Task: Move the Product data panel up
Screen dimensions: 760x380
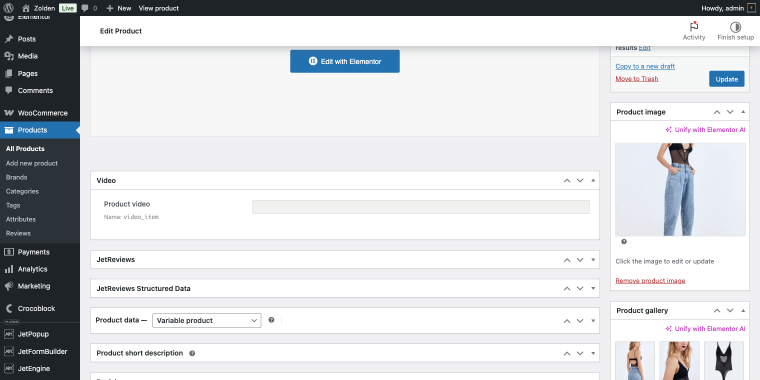Action: [x=567, y=321]
